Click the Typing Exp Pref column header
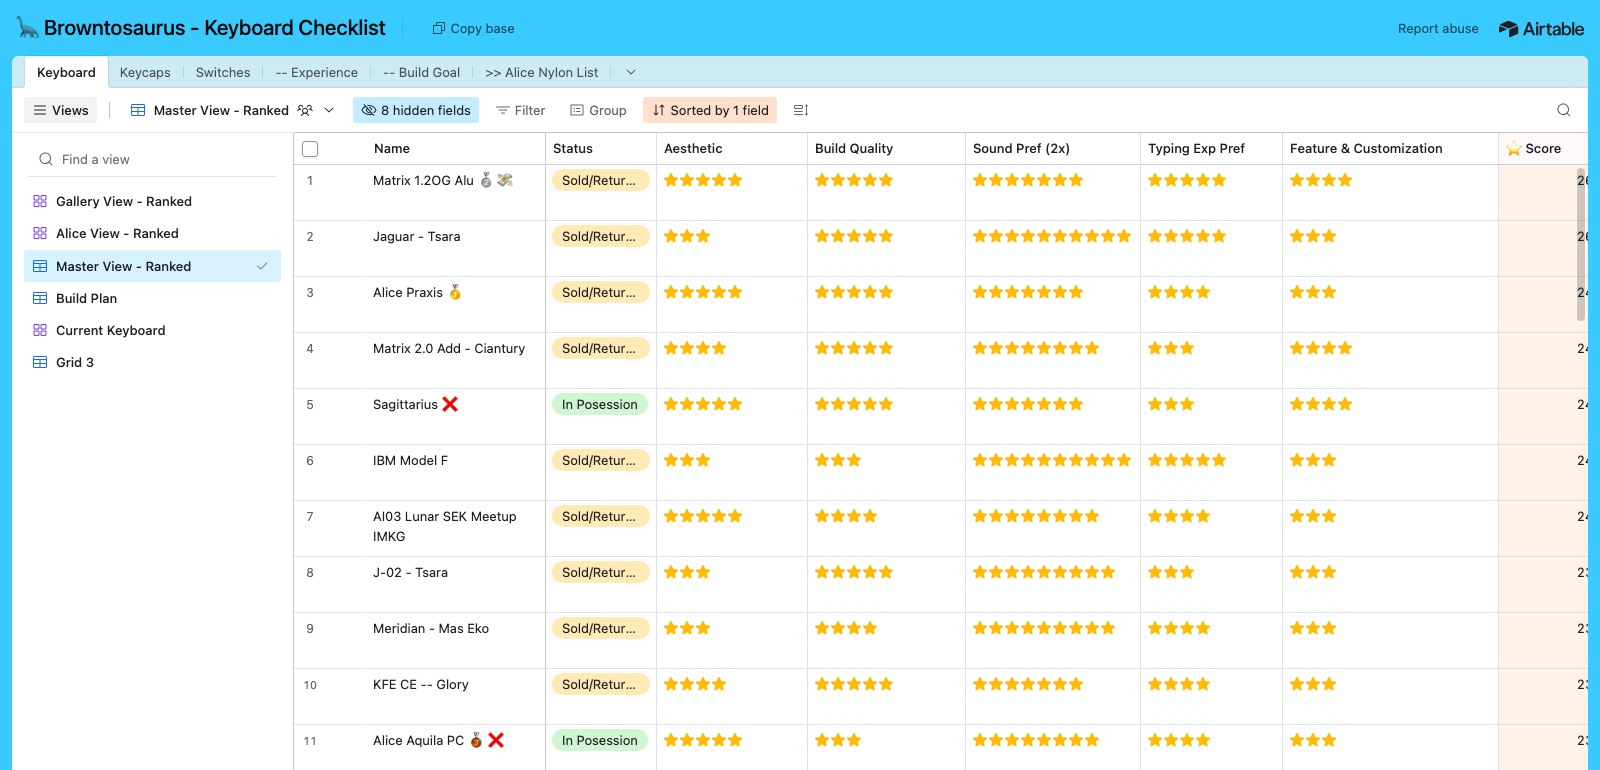 (x=1211, y=148)
